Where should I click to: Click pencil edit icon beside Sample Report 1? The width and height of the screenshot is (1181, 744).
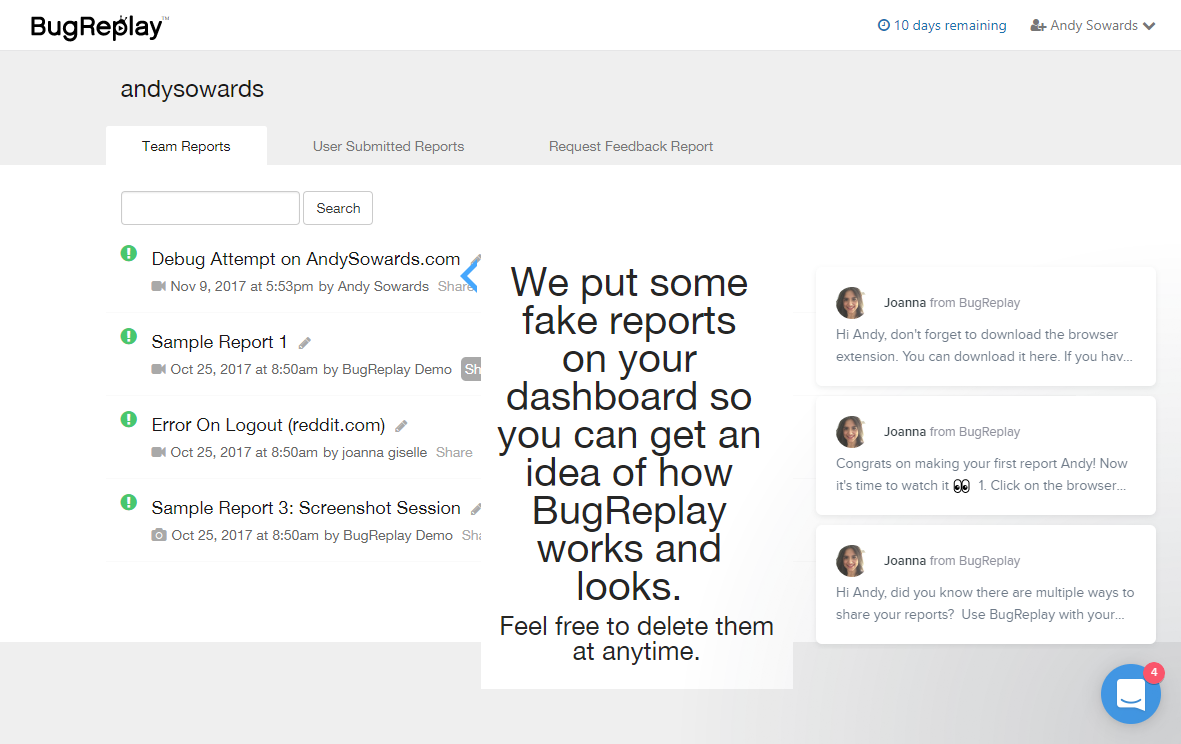point(305,343)
